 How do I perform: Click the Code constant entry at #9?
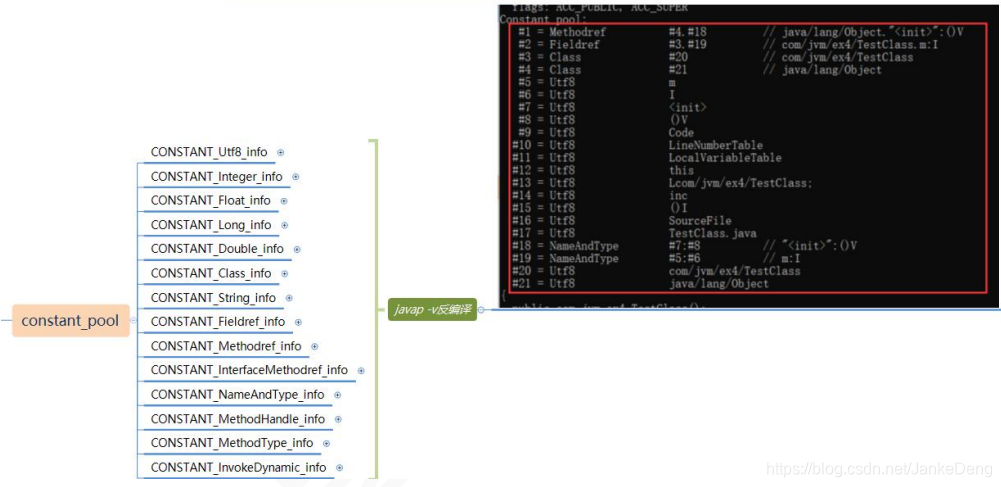(681, 133)
